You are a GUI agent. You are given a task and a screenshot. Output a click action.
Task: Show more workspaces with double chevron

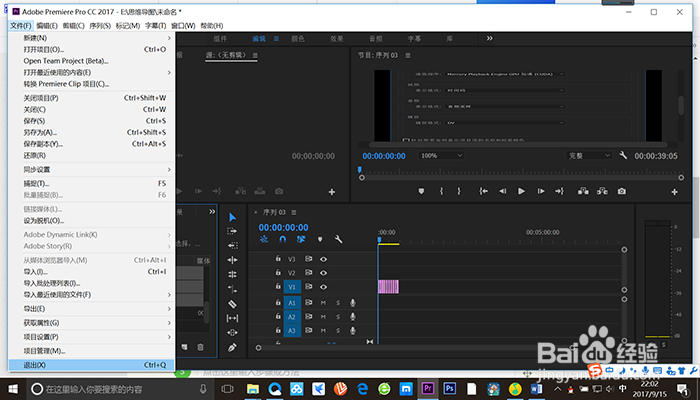[x=490, y=38]
